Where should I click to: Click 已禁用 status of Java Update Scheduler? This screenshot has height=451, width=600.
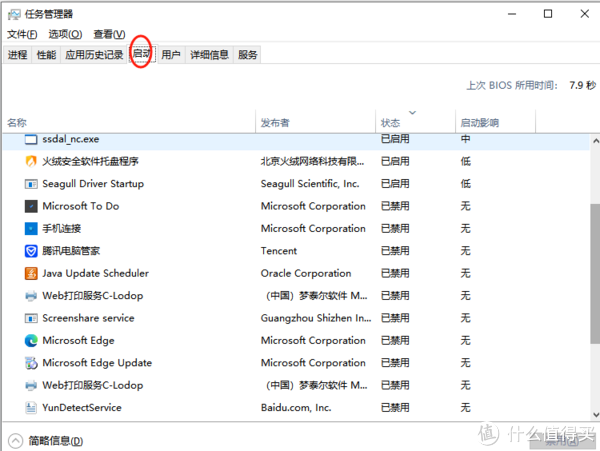click(x=395, y=274)
